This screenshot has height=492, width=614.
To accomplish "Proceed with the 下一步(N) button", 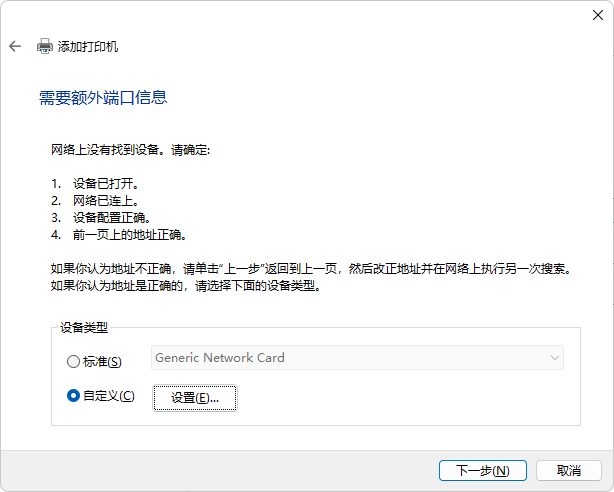I will tap(483, 470).
